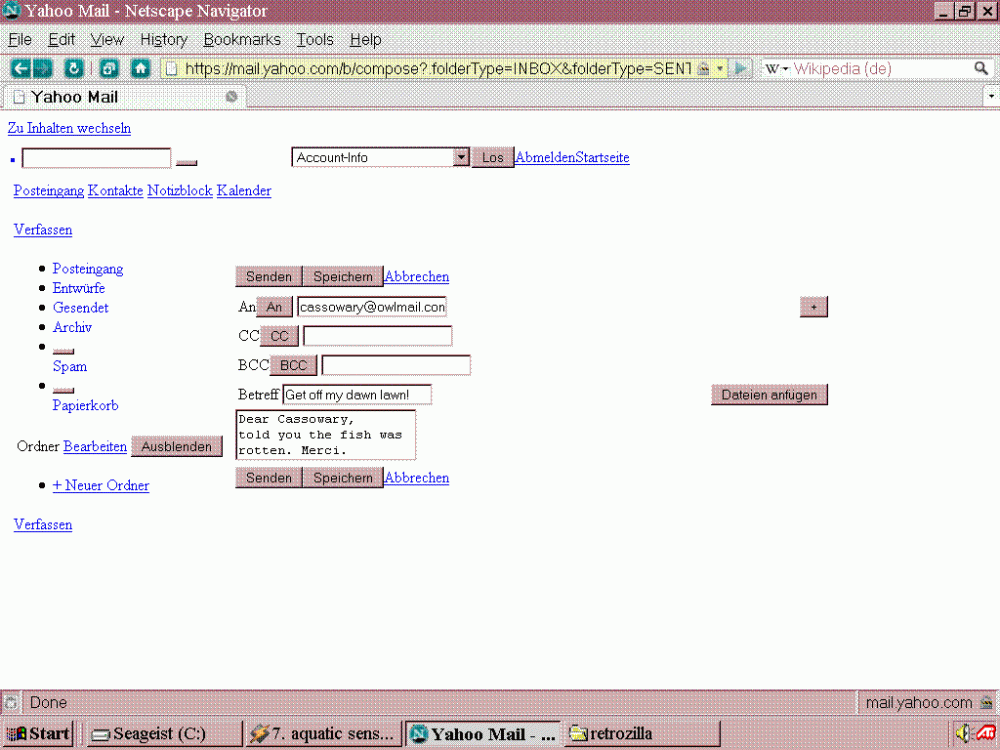Click inside the message body text area
The width and height of the screenshot is (1000, 750).
point(324,433)
